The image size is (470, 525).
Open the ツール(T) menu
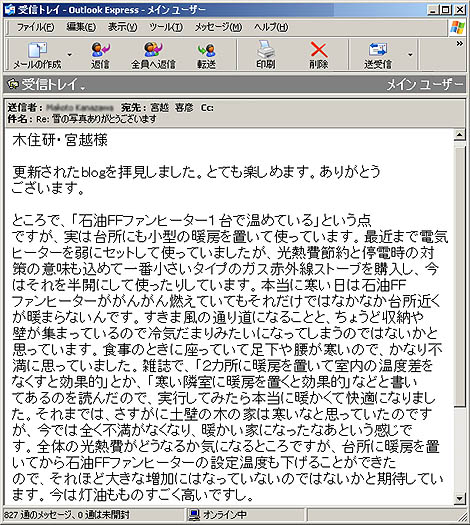tap(166, 27)
